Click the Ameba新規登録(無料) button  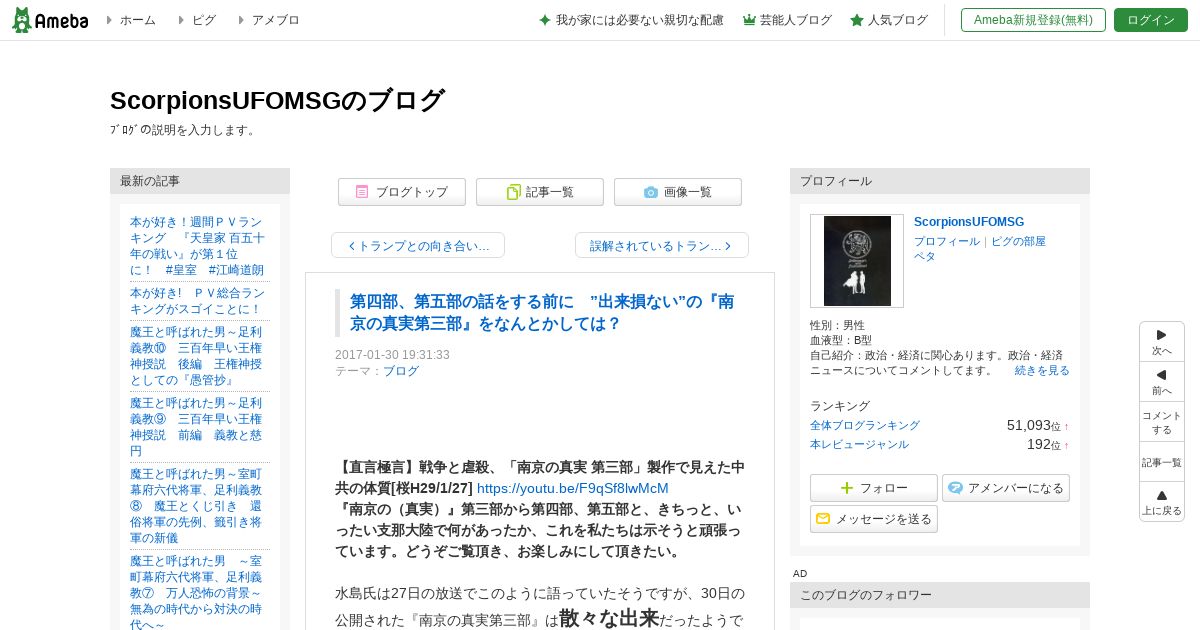1033,20
